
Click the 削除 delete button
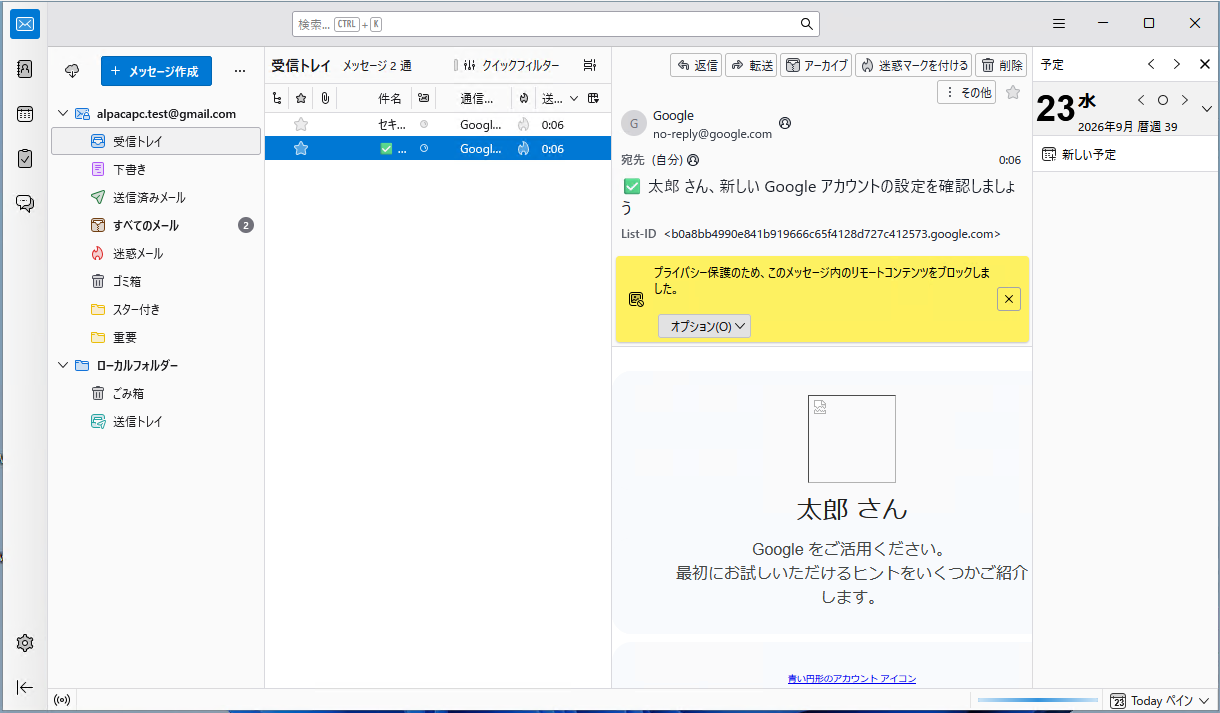click(x=1001, y=65)
